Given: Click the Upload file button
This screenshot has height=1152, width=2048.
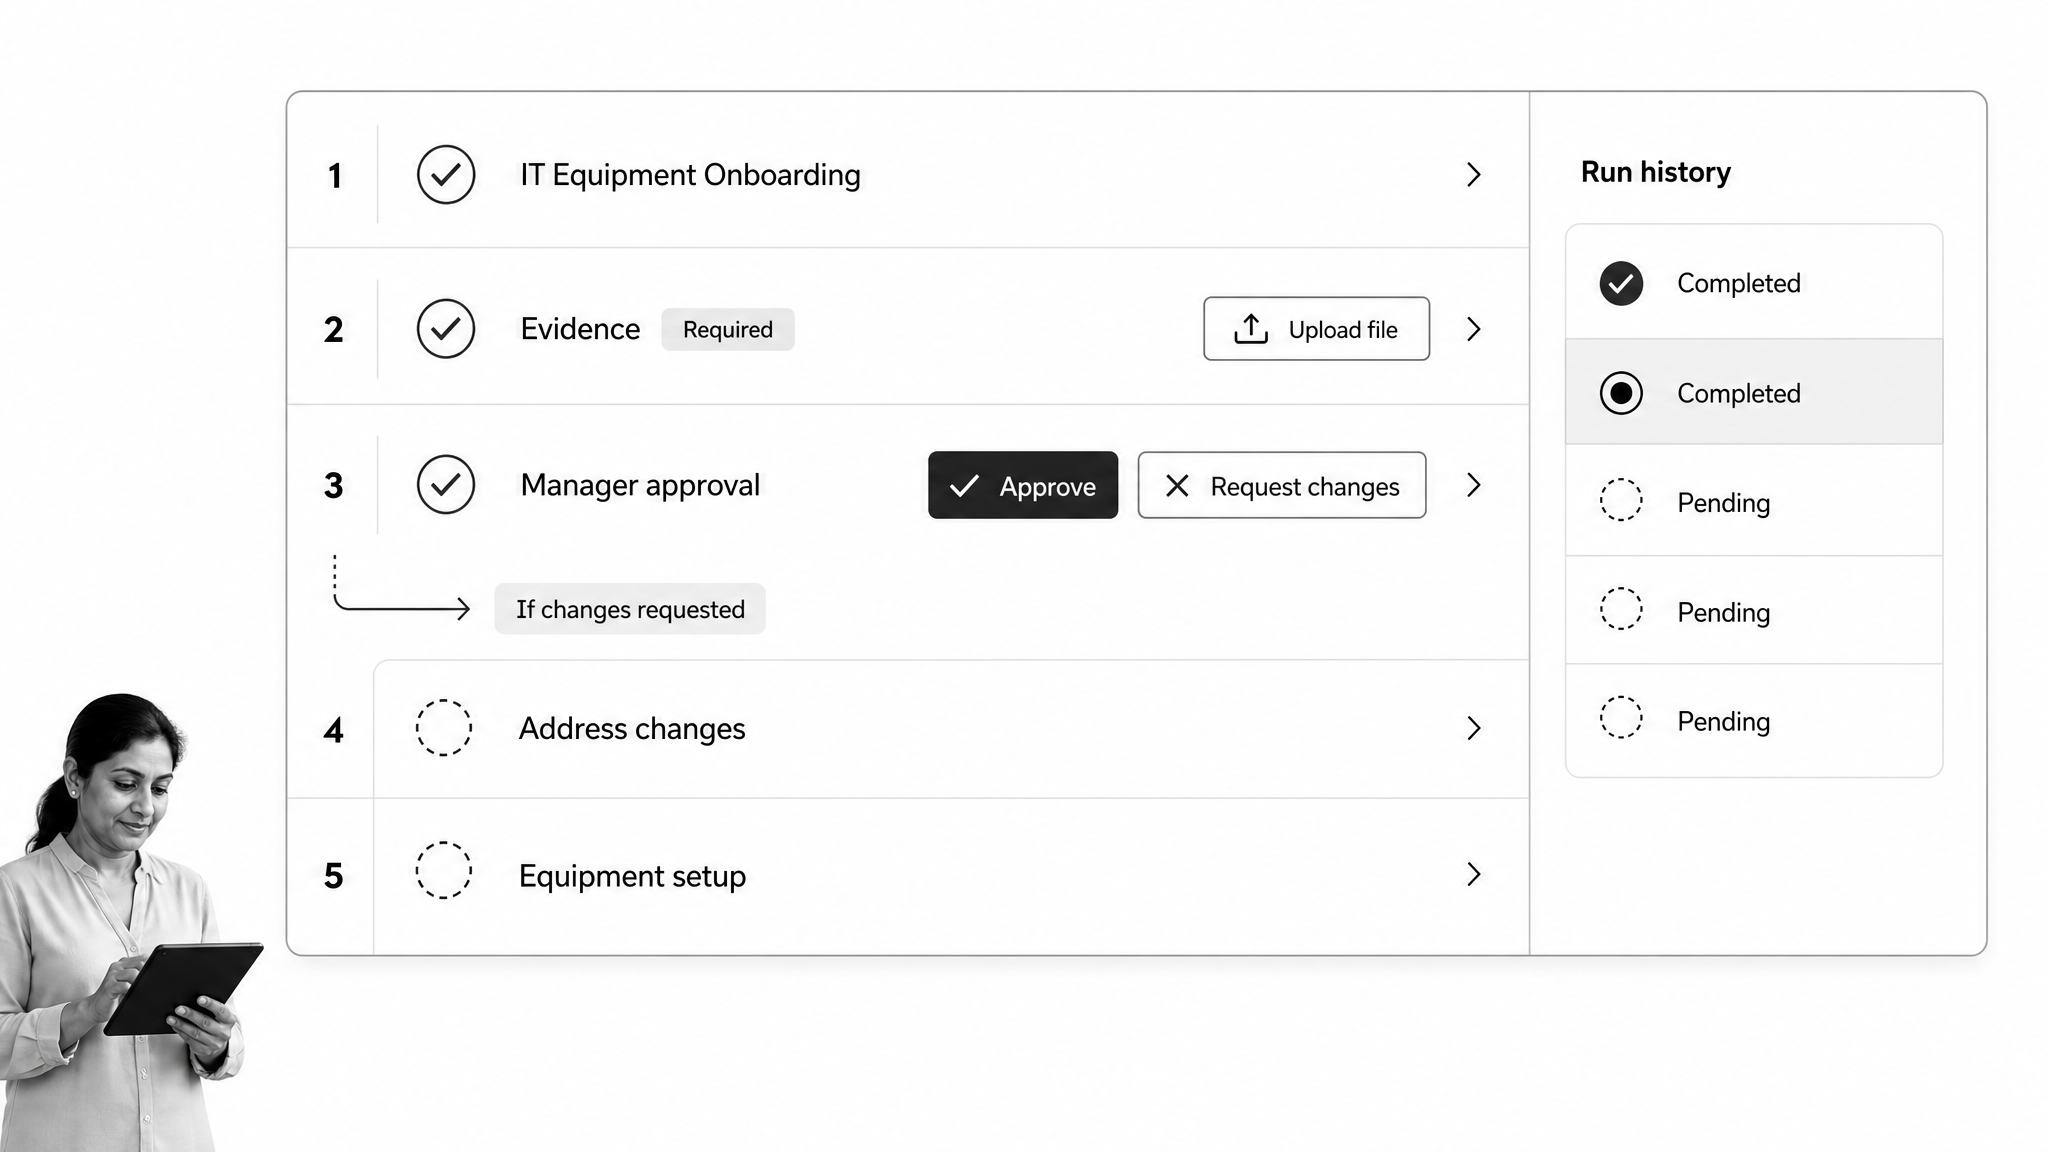Looking at the screenshot, I should [x=1316, y=329].
